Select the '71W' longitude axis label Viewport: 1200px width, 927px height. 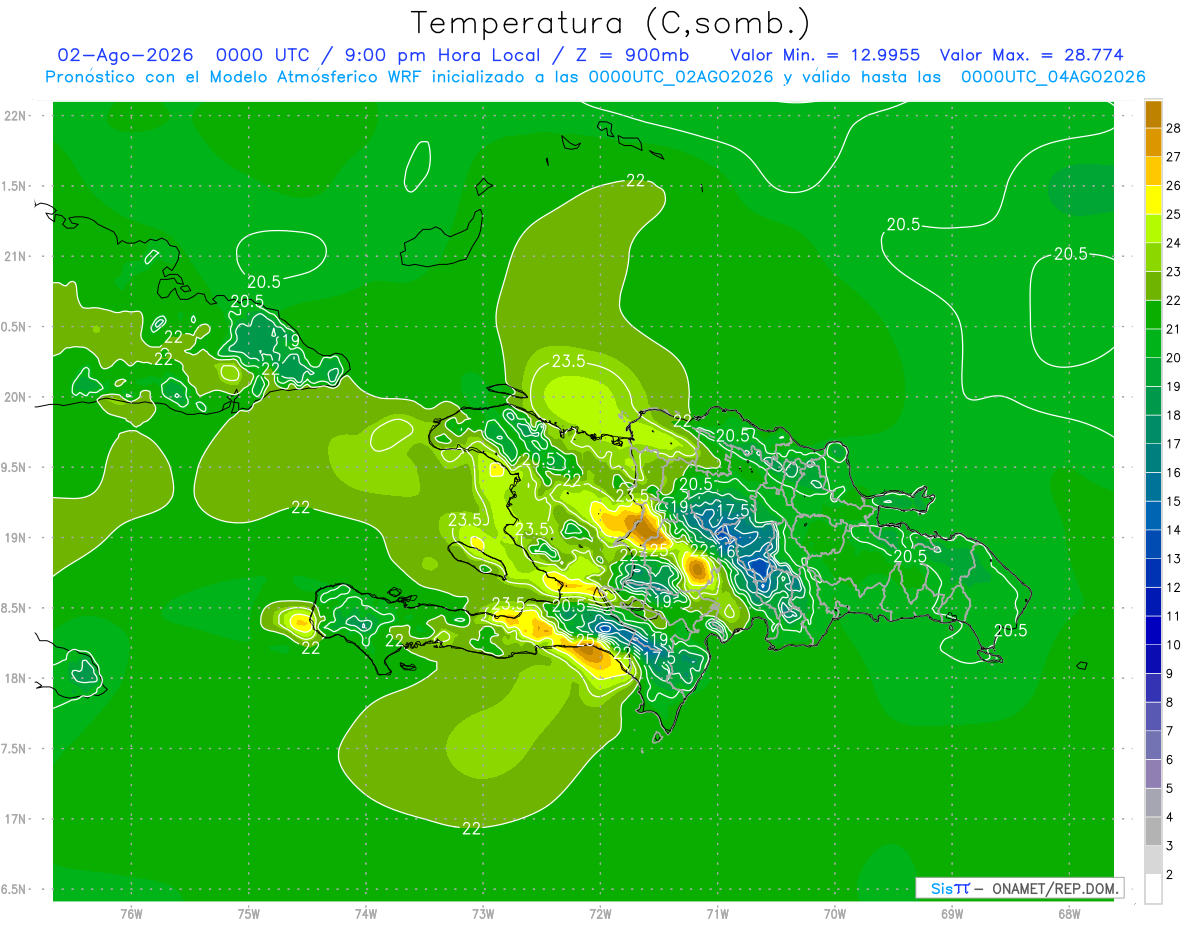coord(717,914)
